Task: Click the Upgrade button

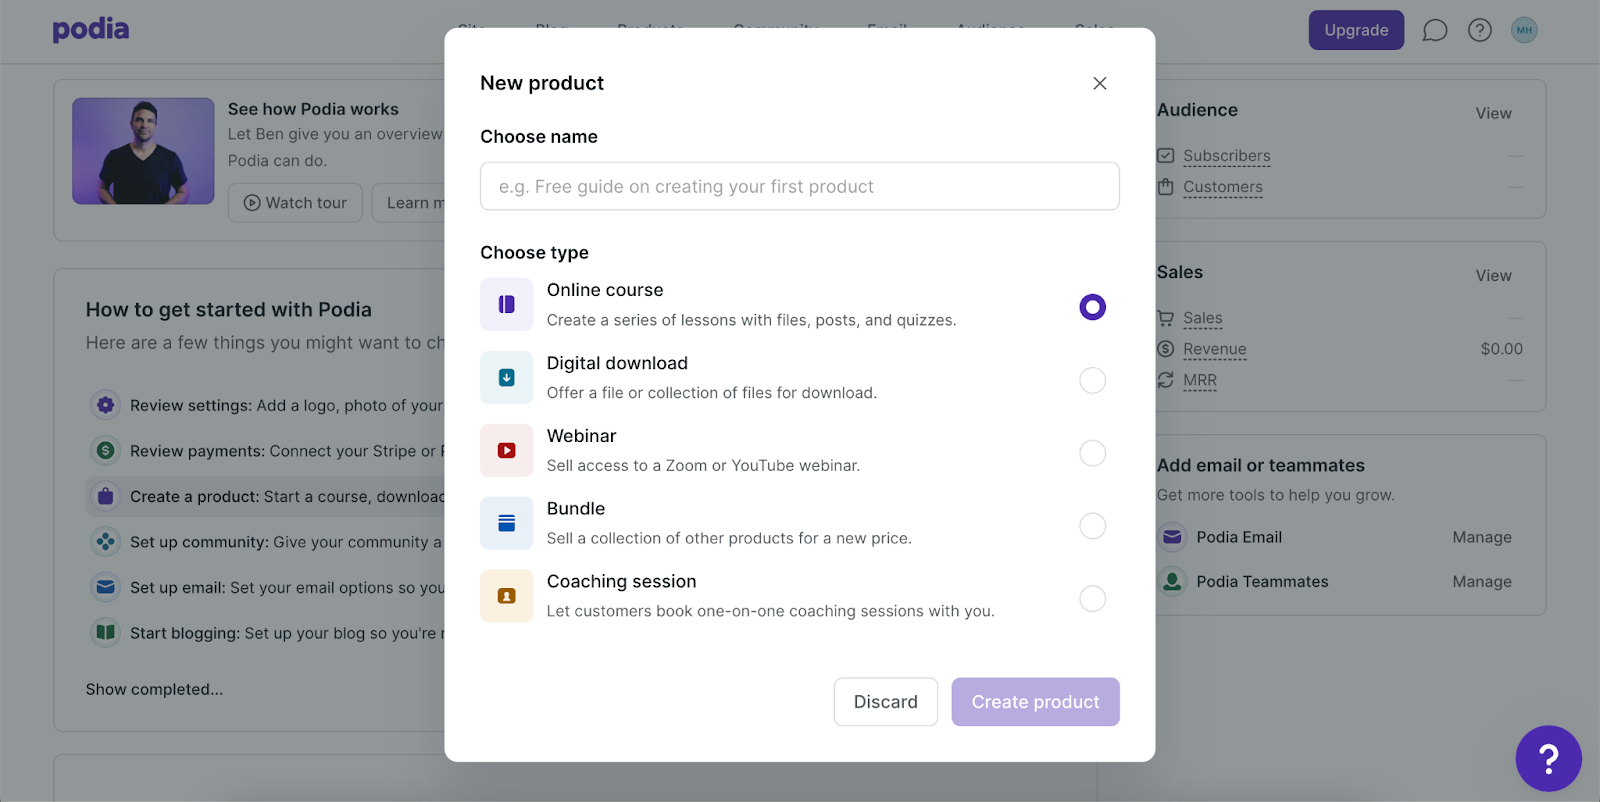Action: [1356, 31]
